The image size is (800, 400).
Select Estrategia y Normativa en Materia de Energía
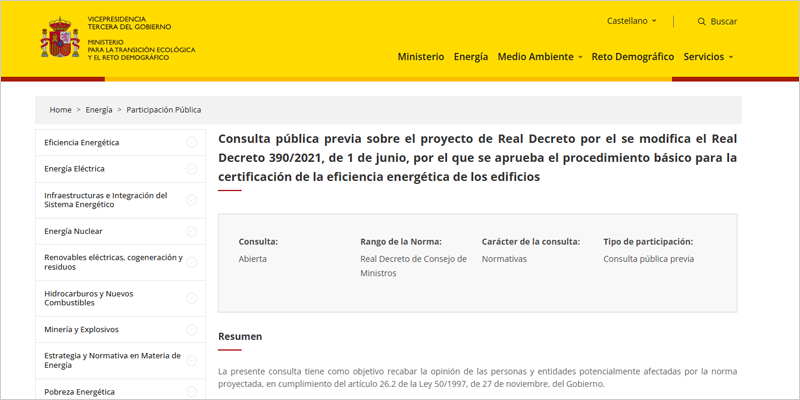pos(112,360)
